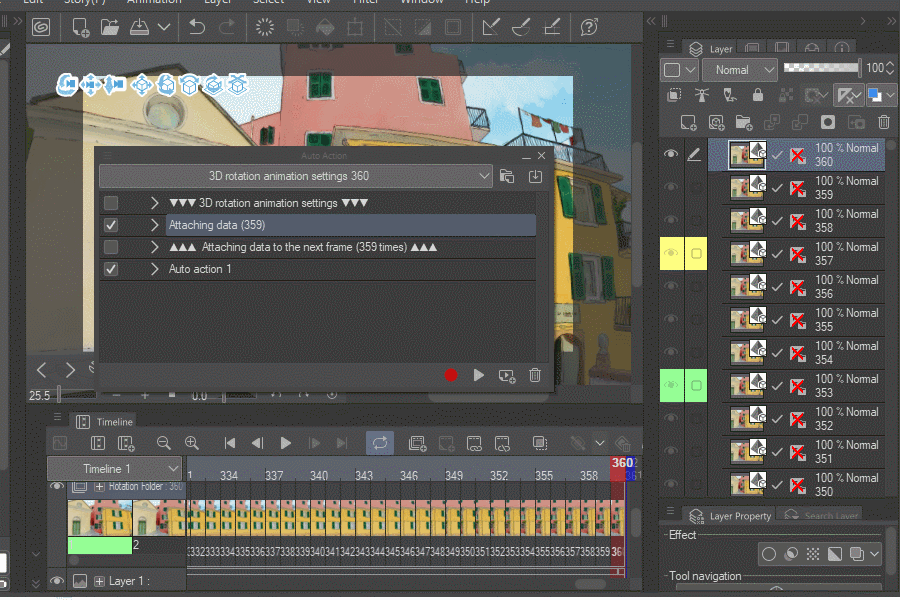Click the new raster layer icon
Viewport: 900px width, 600px height.
click(x=688, y=122)
